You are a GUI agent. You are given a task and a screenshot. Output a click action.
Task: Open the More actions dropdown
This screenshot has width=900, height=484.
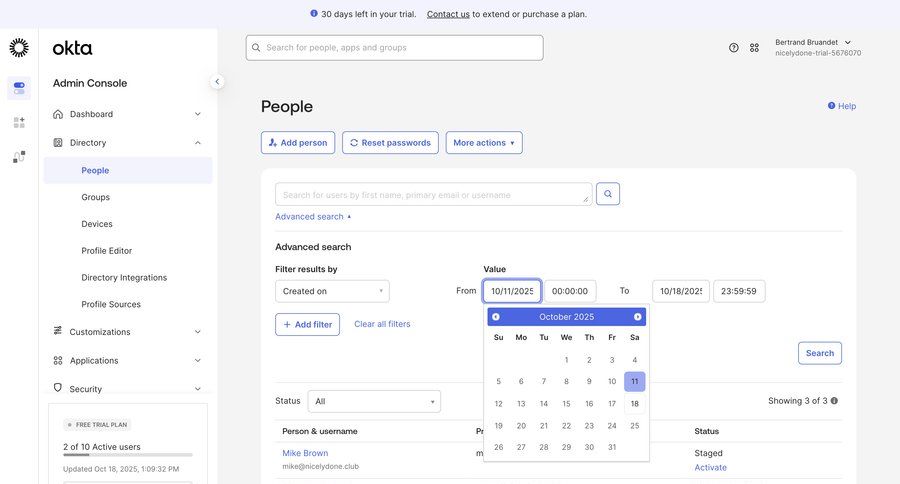484,142
